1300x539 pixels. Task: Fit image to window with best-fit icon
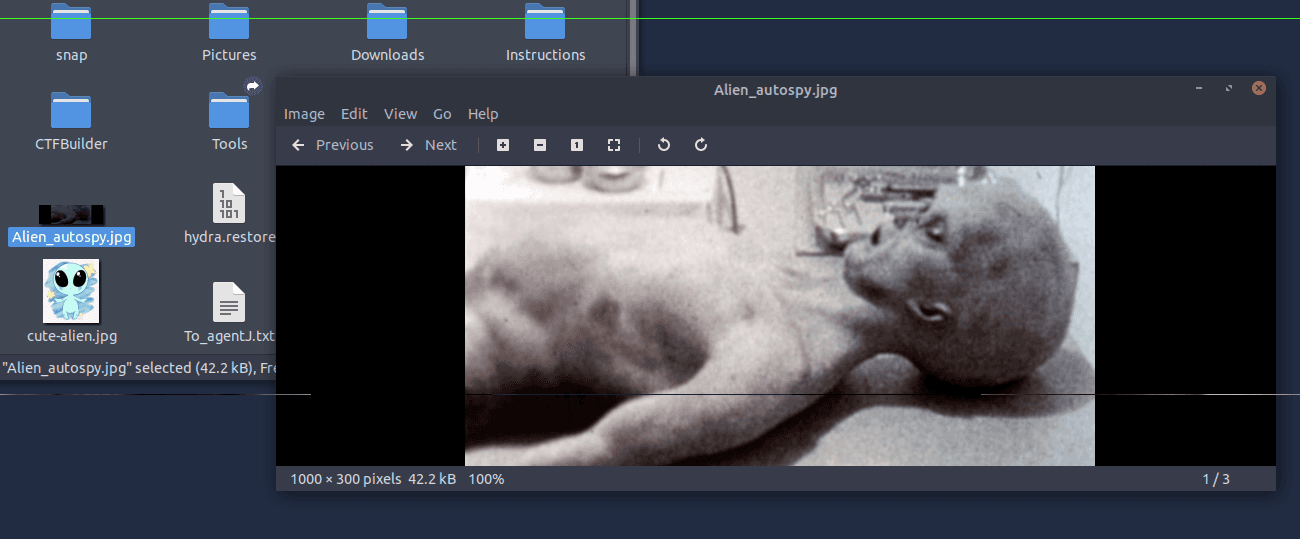pos(614,145)
